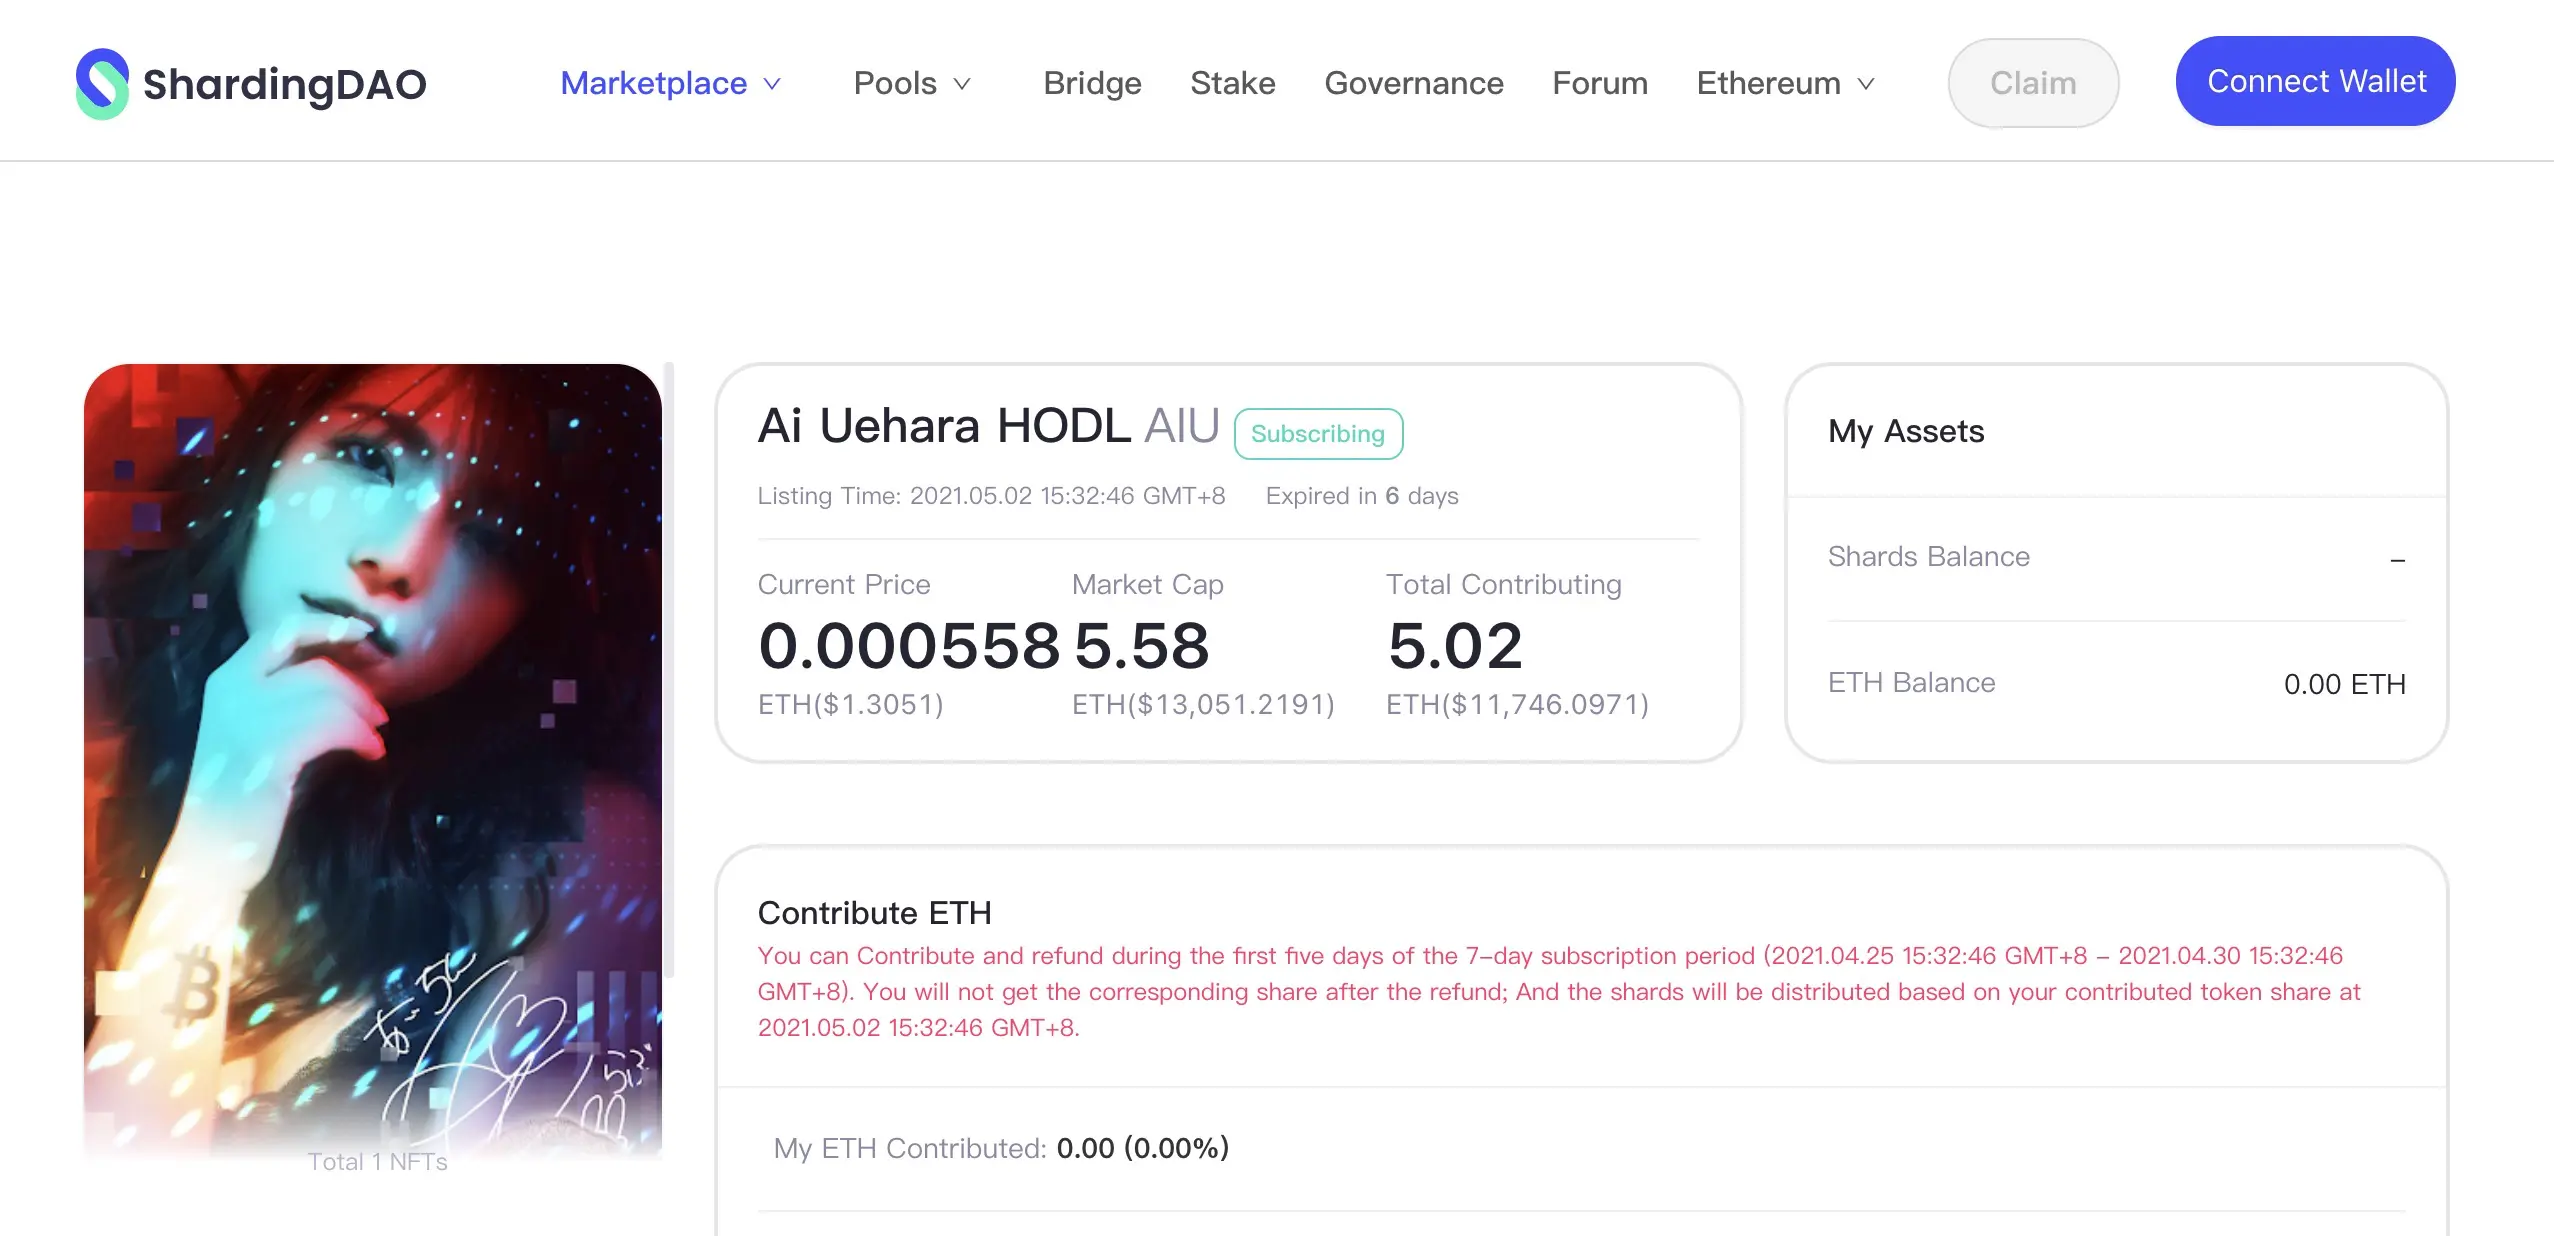
Task: Expand the Marketplace chevron arrow
Action: (x=772, y=84)
